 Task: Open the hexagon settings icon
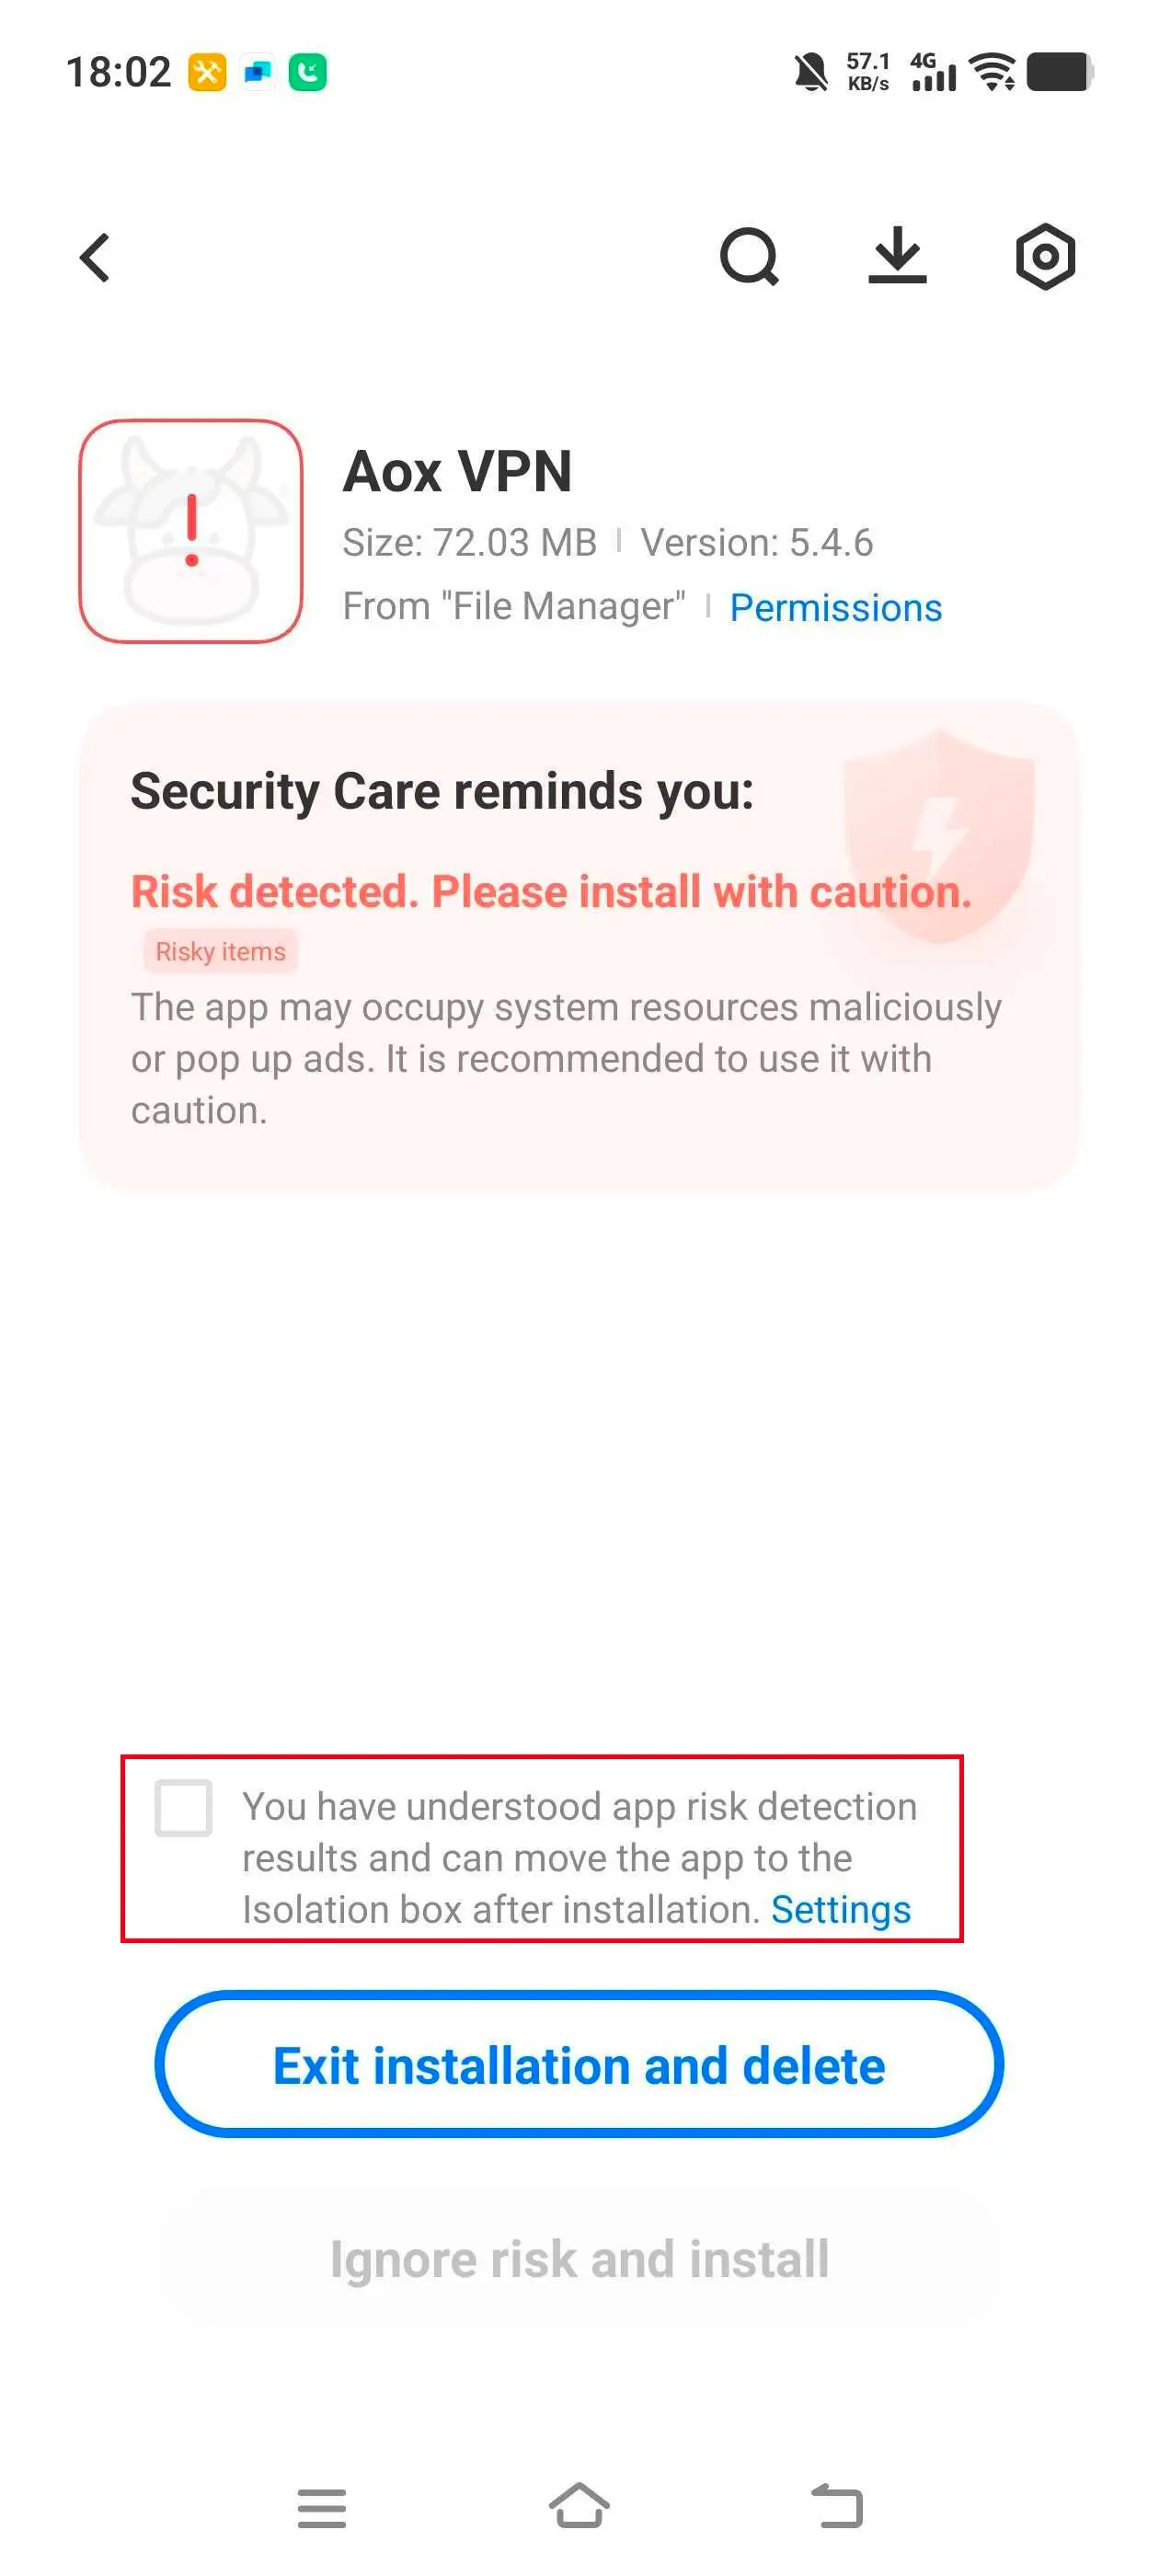1045,257
